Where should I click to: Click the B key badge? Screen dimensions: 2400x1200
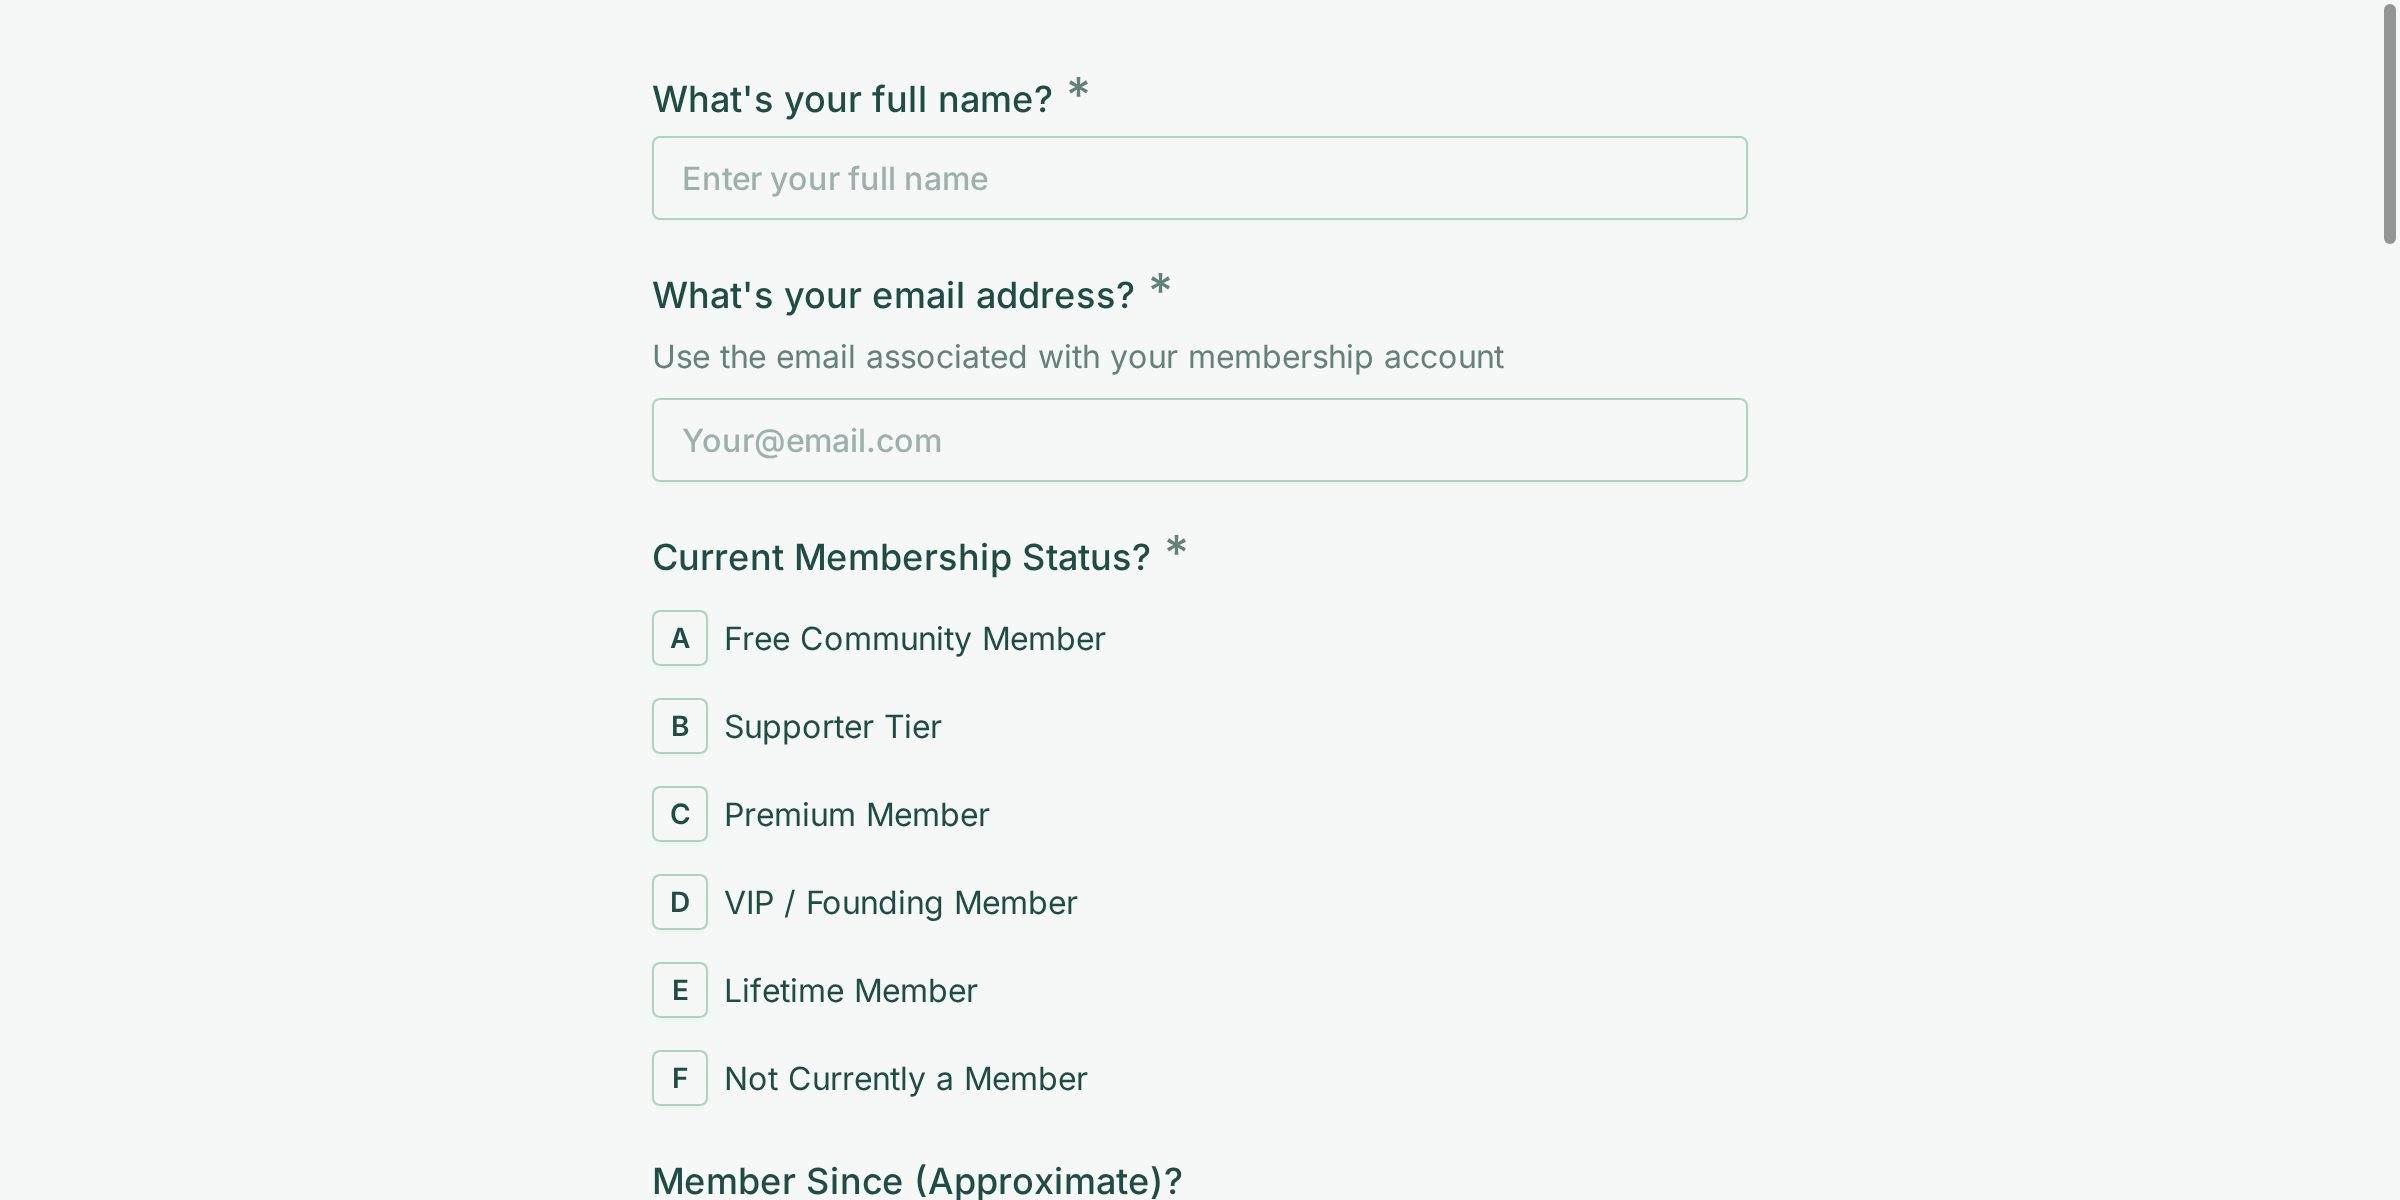coord(680,726)
